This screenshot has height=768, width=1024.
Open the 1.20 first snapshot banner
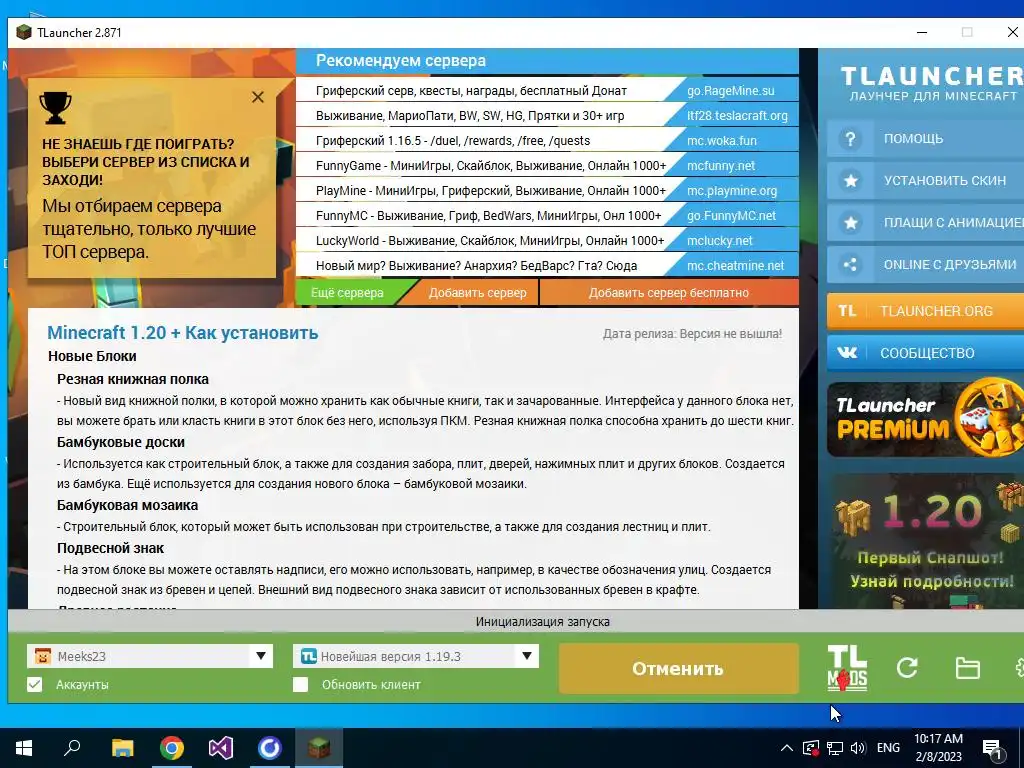tap(925, 541)
